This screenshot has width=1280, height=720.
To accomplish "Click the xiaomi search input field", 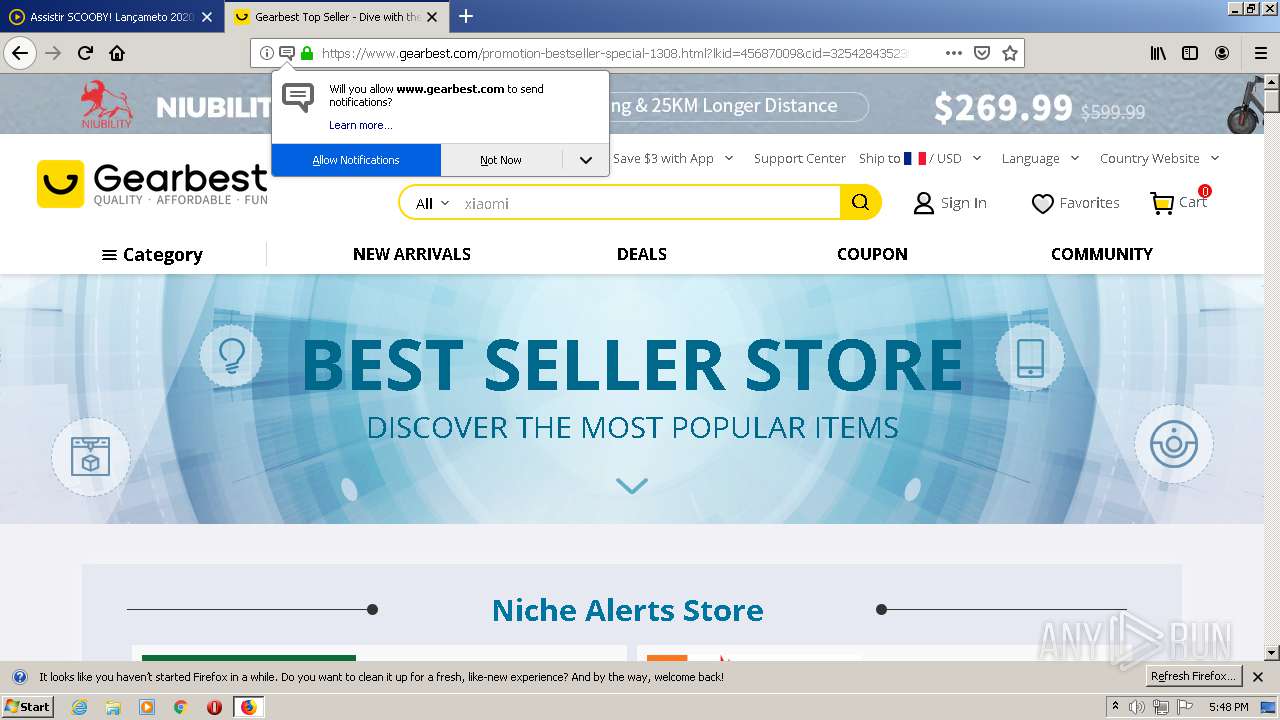I will (x=650, y=203).
